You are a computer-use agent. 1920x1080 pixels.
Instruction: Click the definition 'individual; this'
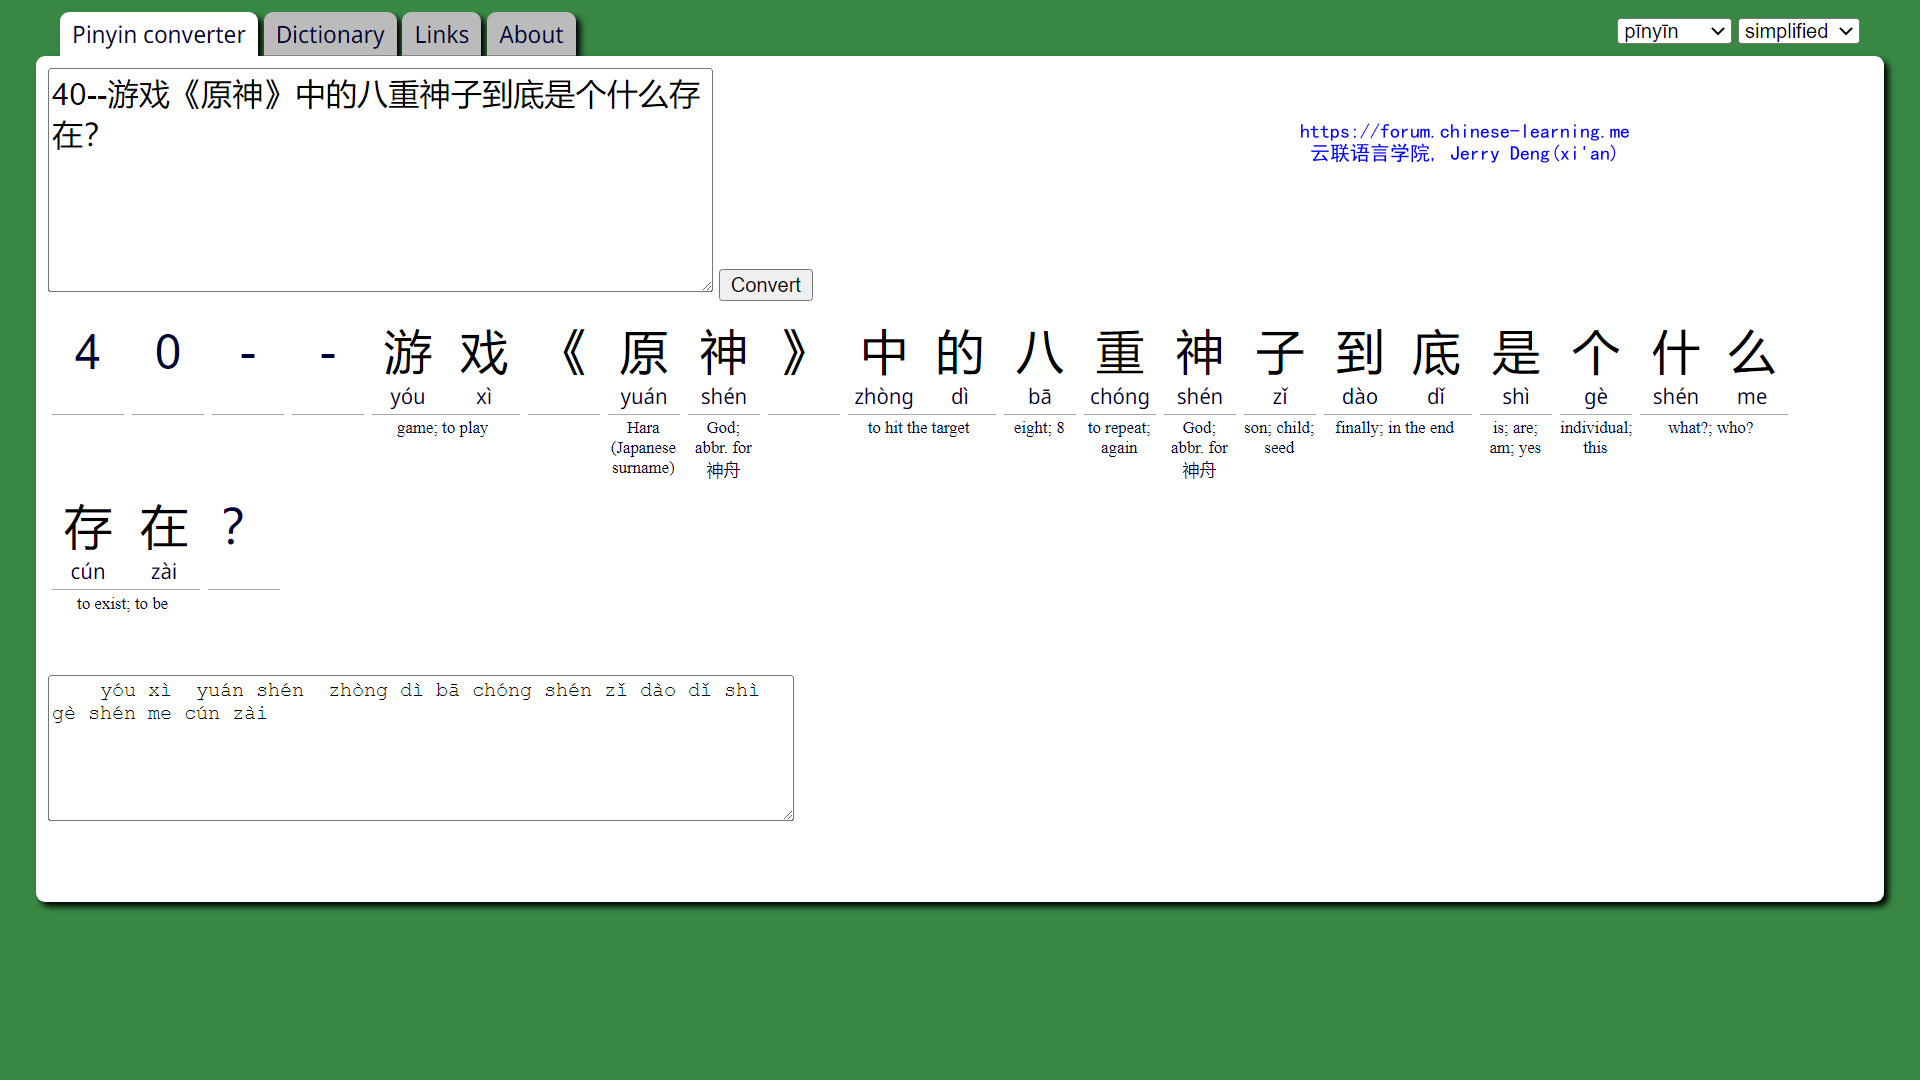pyautogui.click(x=1596, y=438)
